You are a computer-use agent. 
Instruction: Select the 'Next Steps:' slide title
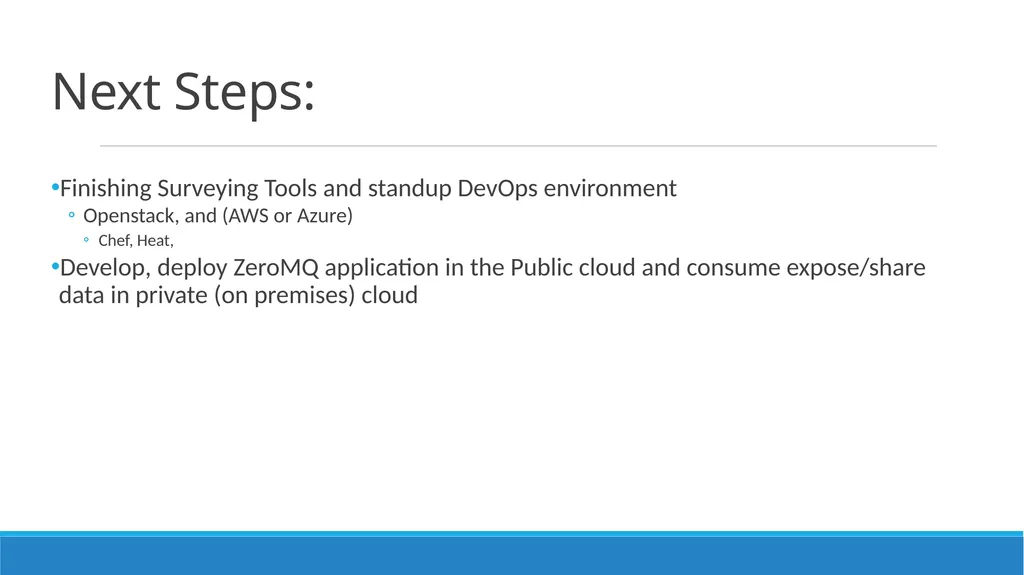(x=184, y=92)
